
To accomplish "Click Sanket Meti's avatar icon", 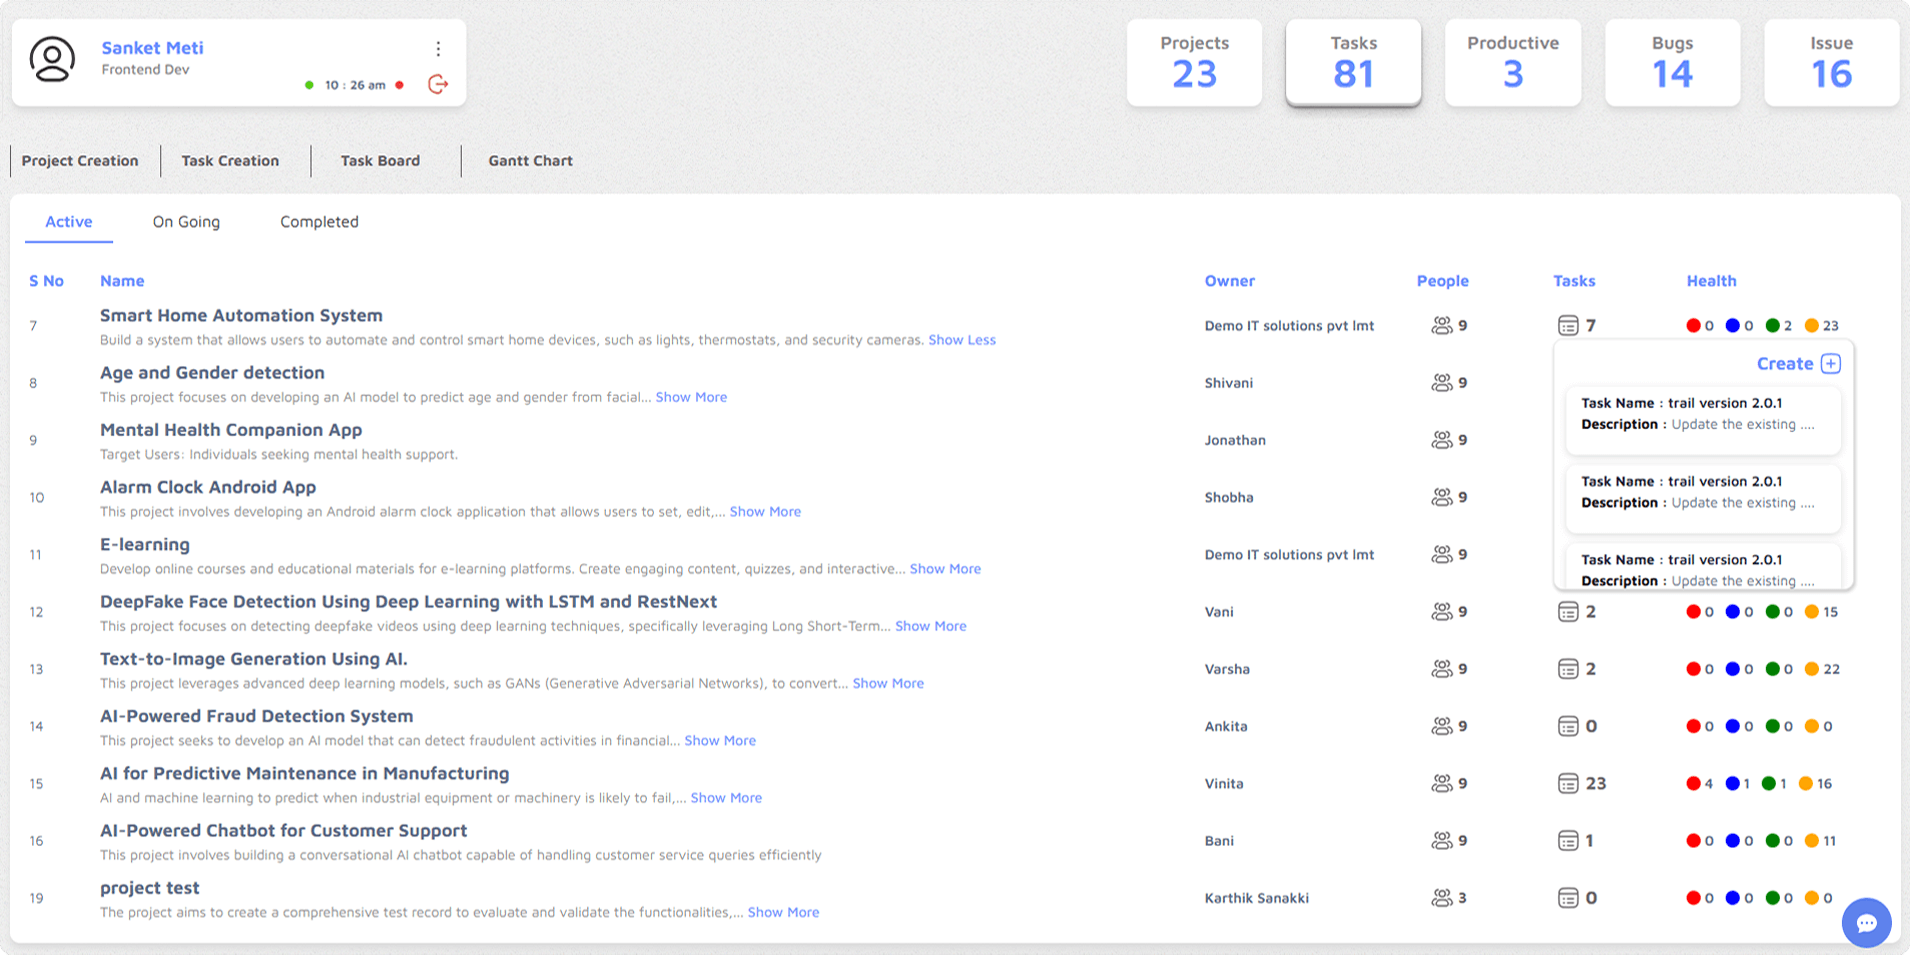I will (x=52, y=60).
